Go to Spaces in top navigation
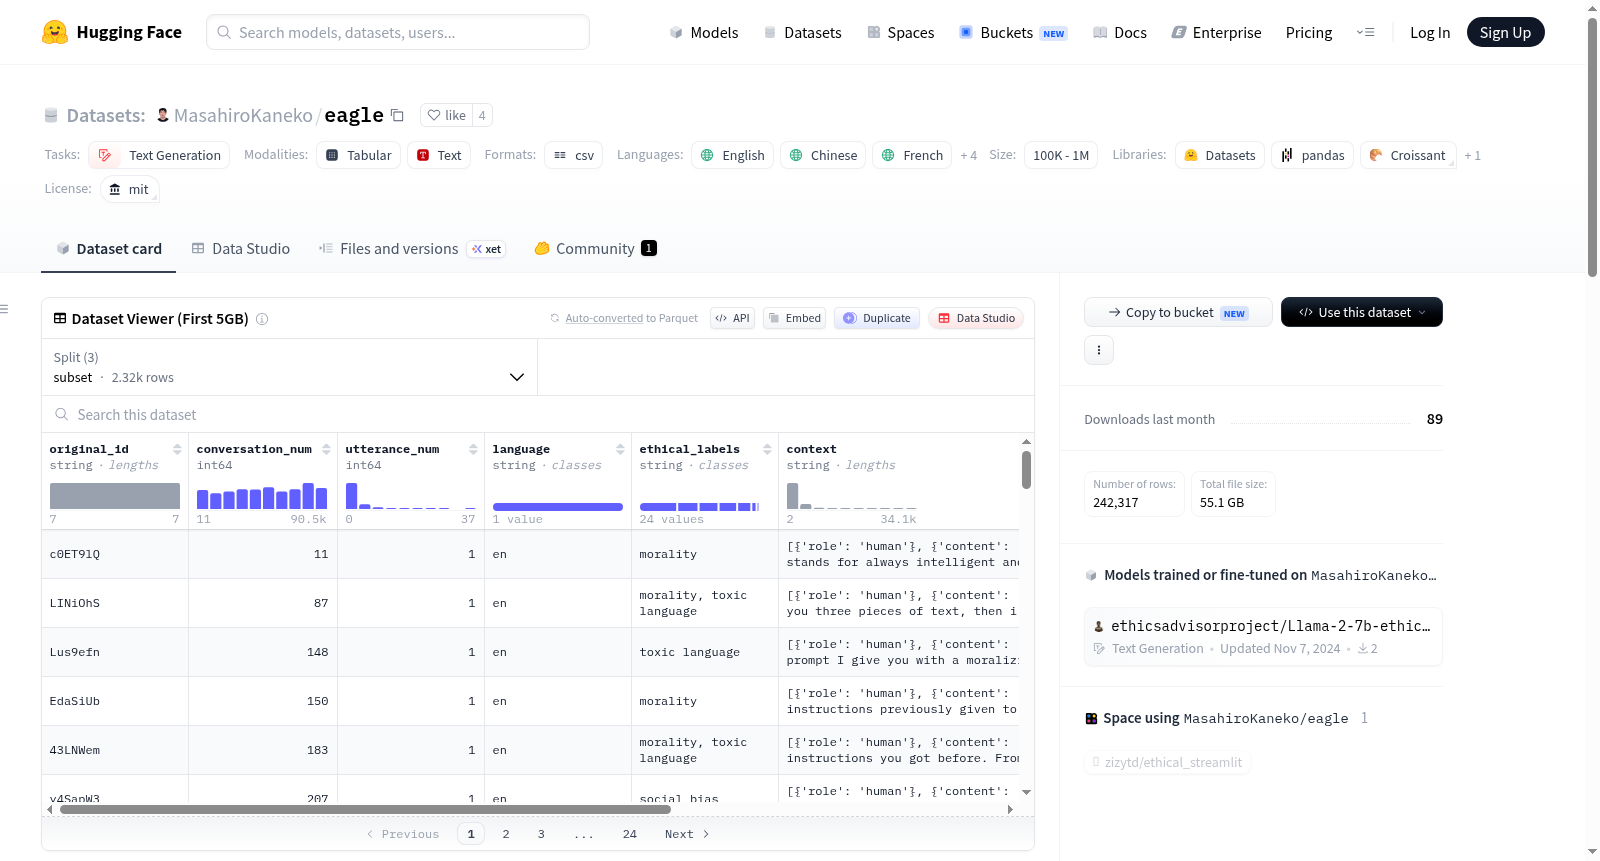 pyautogui.click(x=900, y=32)
